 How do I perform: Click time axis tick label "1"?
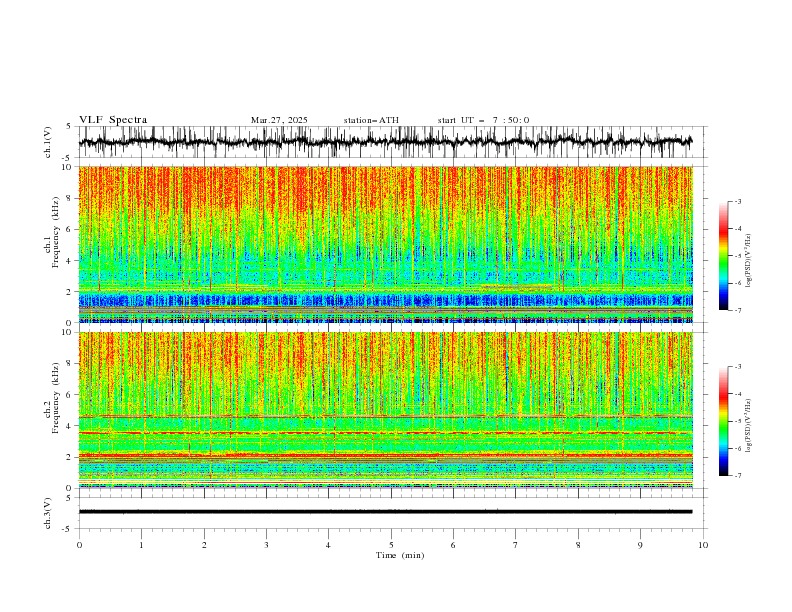(x=141, y=545)
